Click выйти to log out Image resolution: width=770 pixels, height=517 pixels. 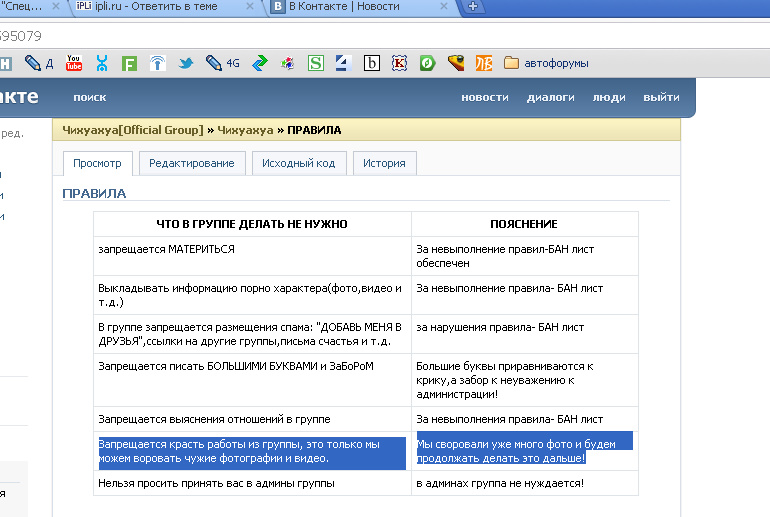(x=661, y=97)
